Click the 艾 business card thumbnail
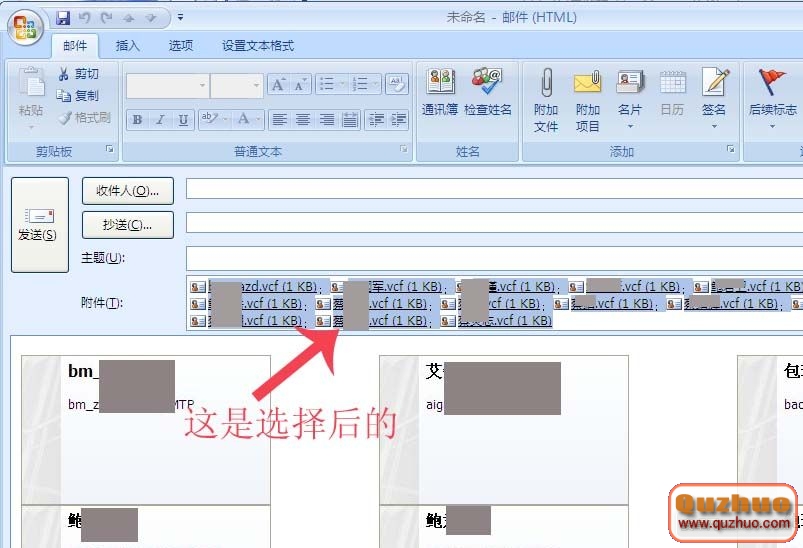 [504, 430]
